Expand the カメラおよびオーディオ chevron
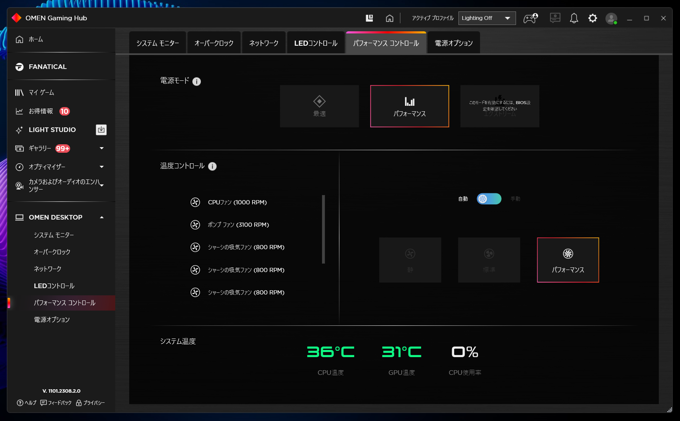This screenshot has height=421, width=680. pyautogui.click(x=101, y=185)
